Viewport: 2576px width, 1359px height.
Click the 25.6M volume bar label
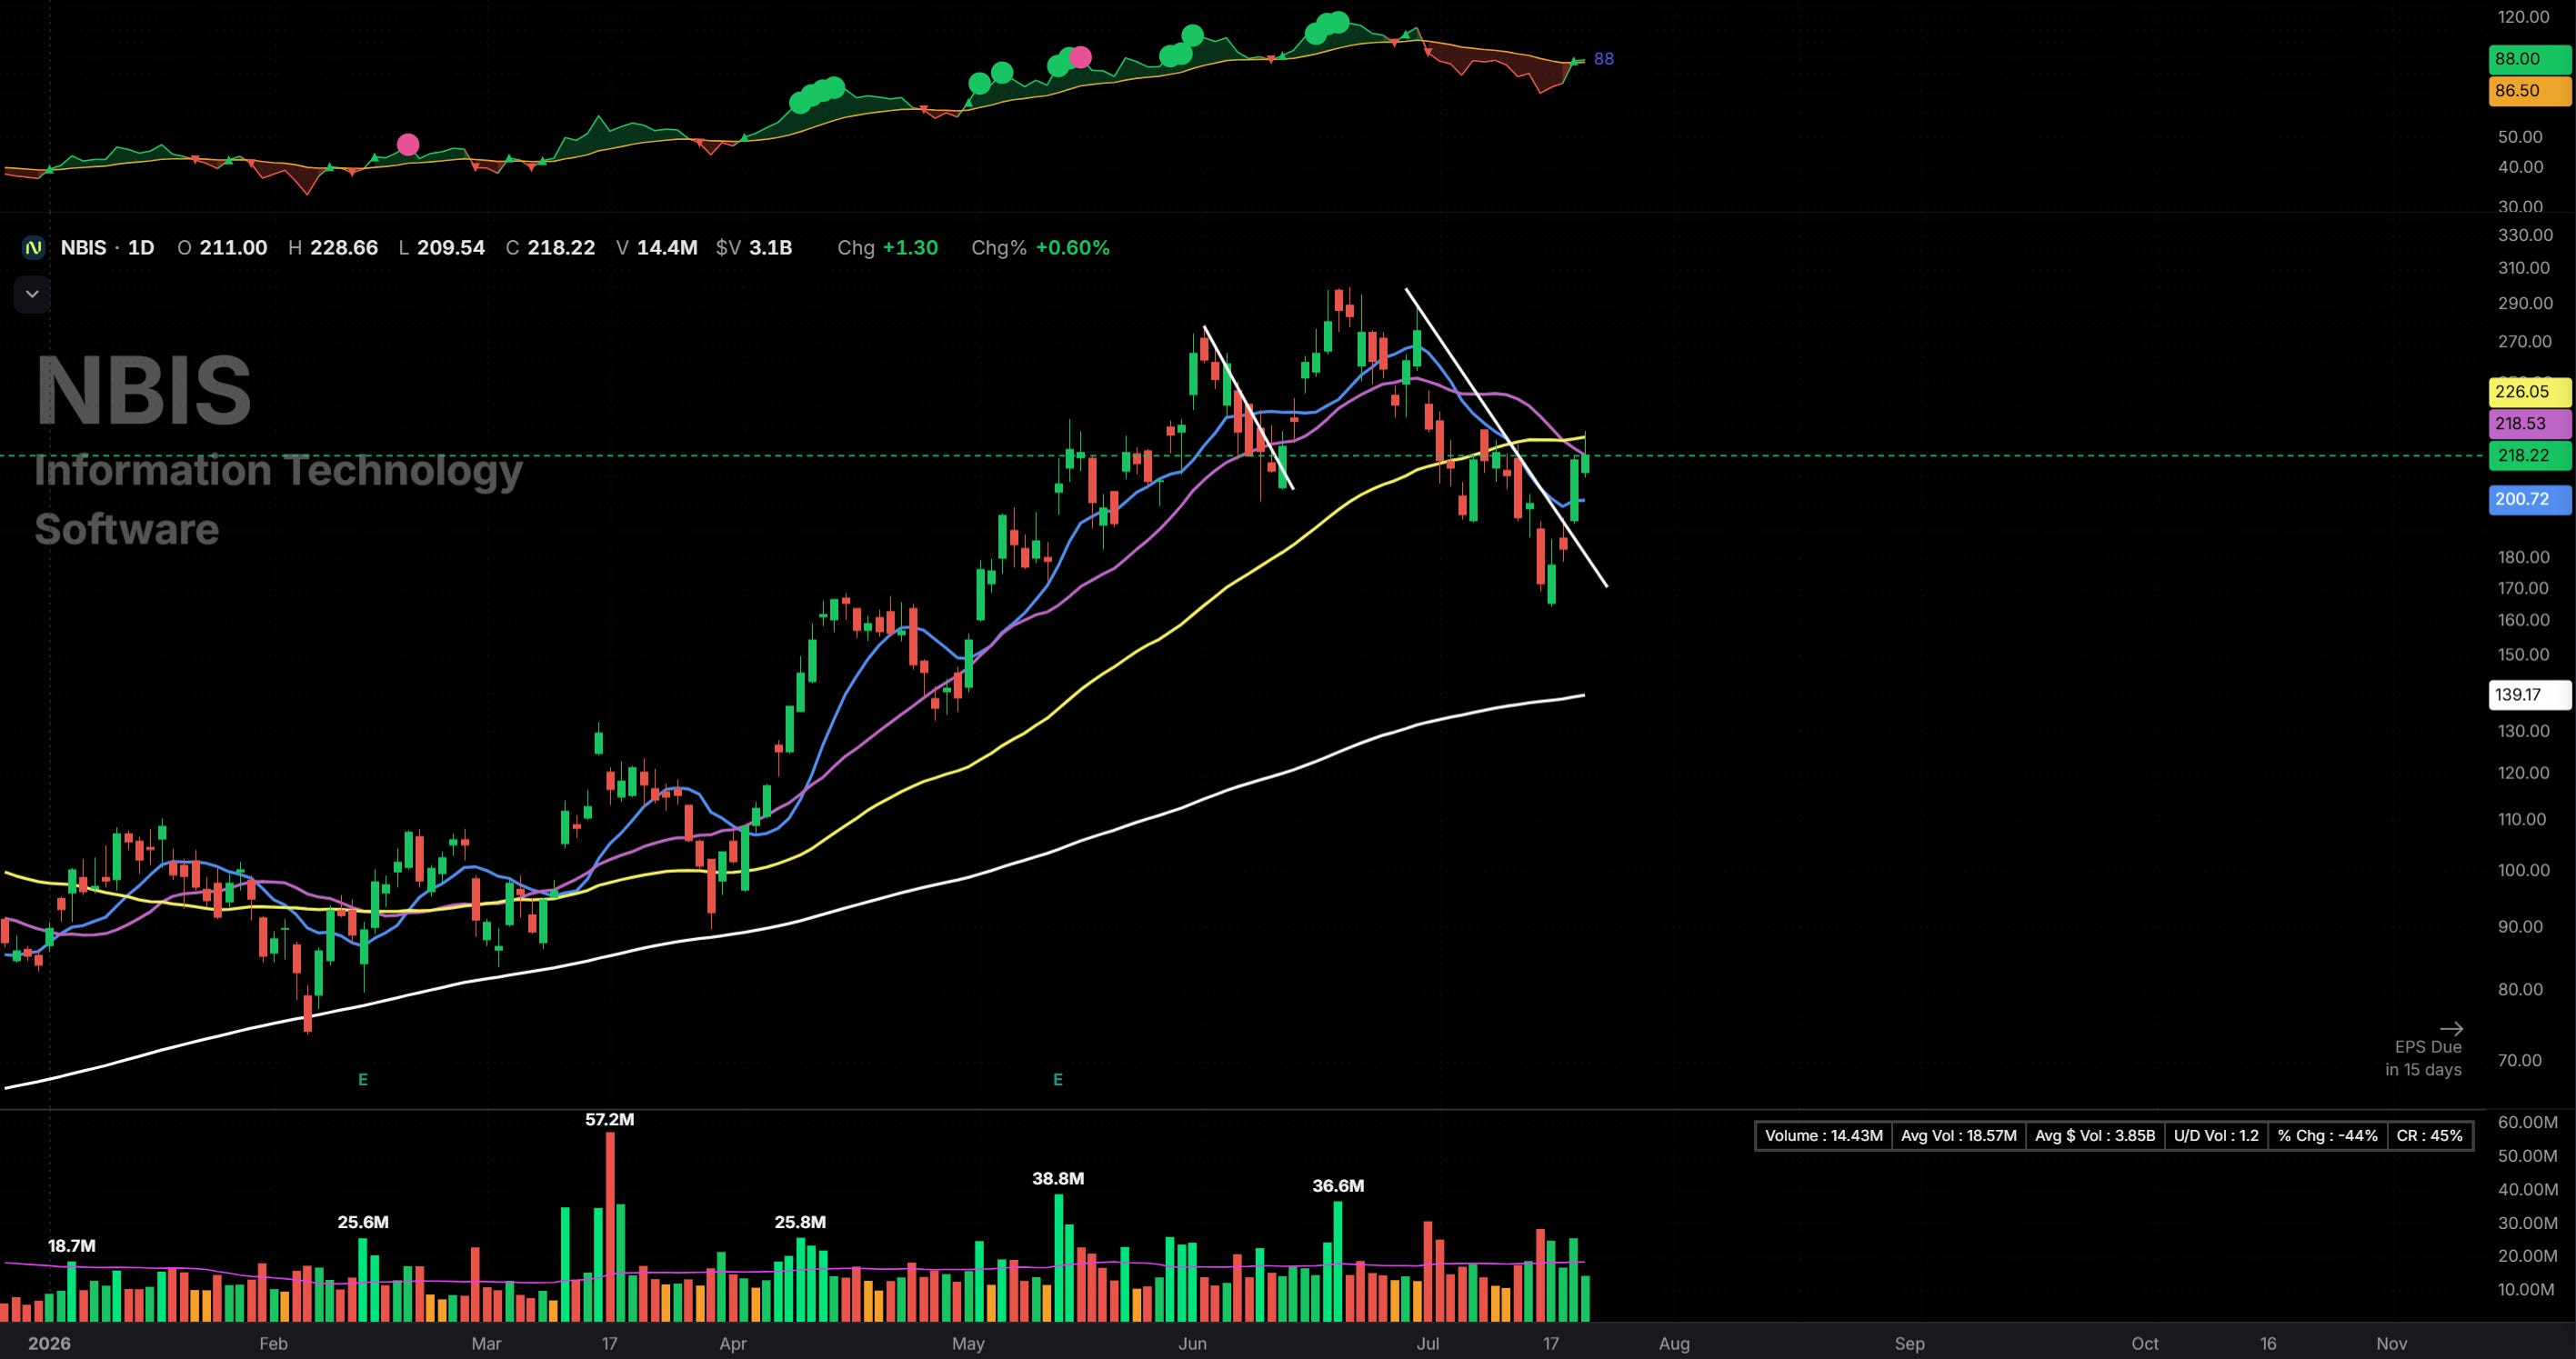(363, 1222)
